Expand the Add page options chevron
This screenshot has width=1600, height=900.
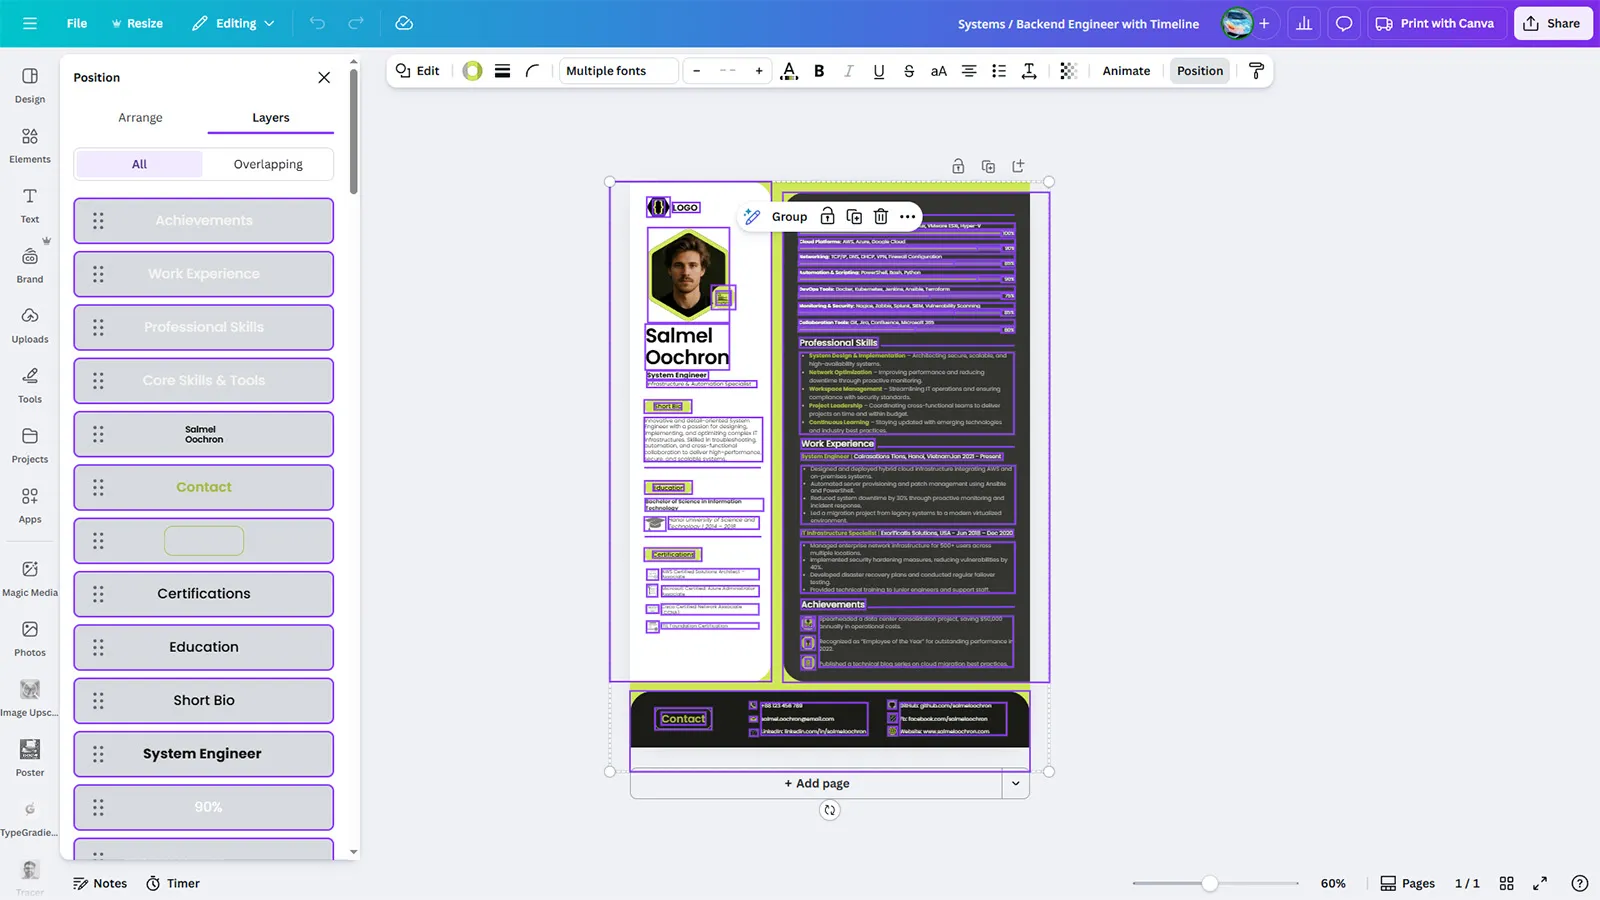1015,784
